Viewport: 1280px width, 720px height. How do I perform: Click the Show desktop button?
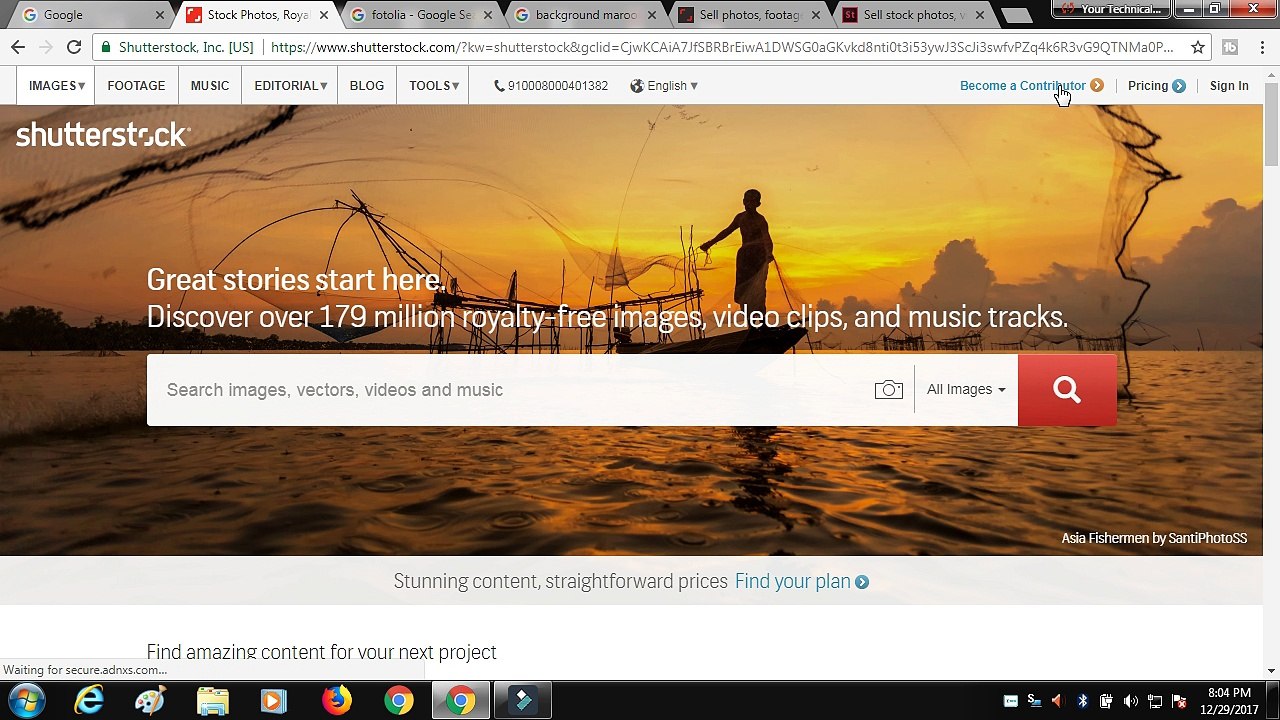click(x=1275, y=700)
